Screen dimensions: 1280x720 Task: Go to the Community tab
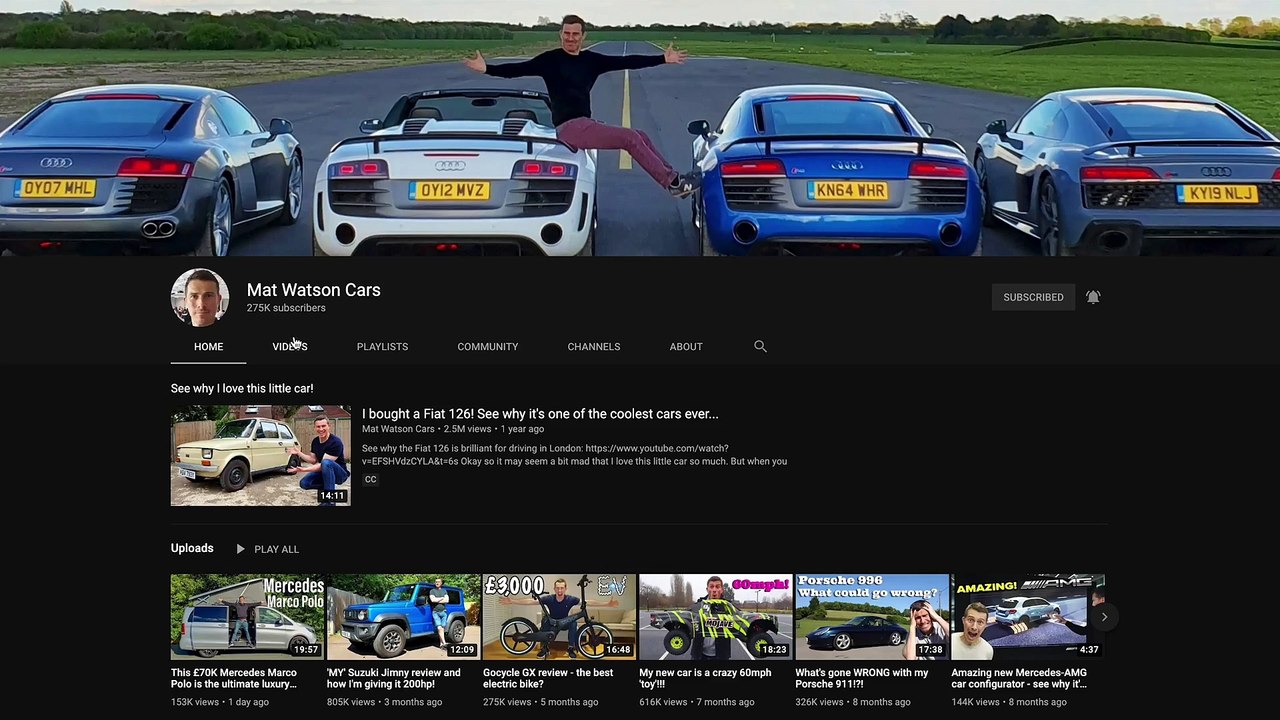tap(487, 346)
